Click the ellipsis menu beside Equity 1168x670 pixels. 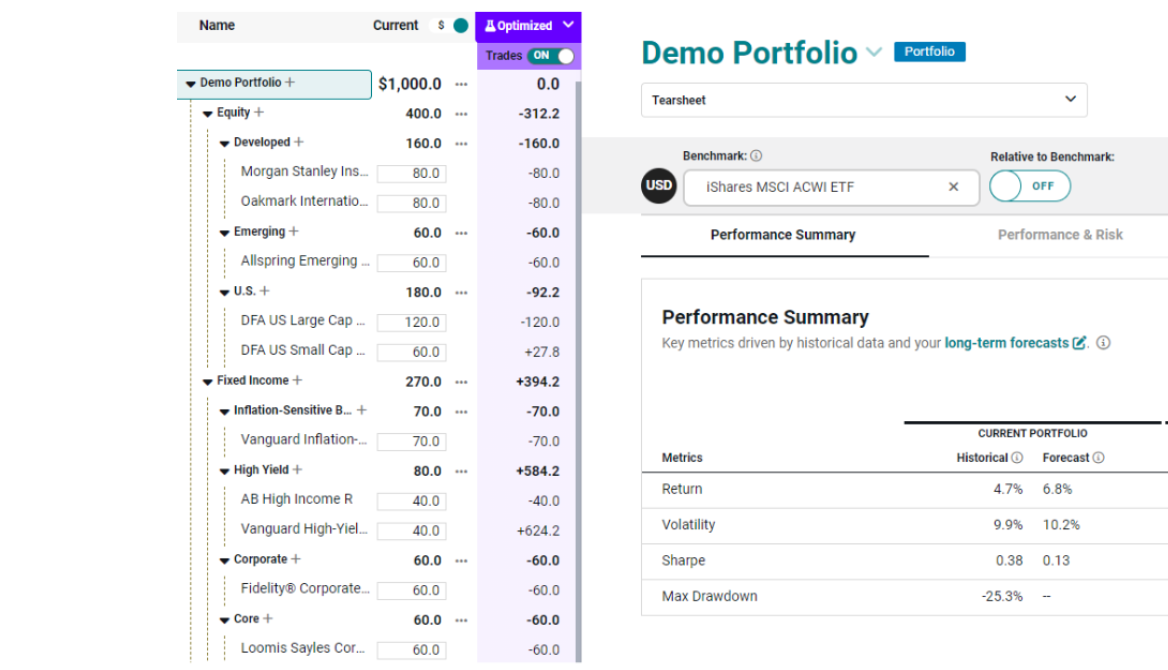coord(461,113)
